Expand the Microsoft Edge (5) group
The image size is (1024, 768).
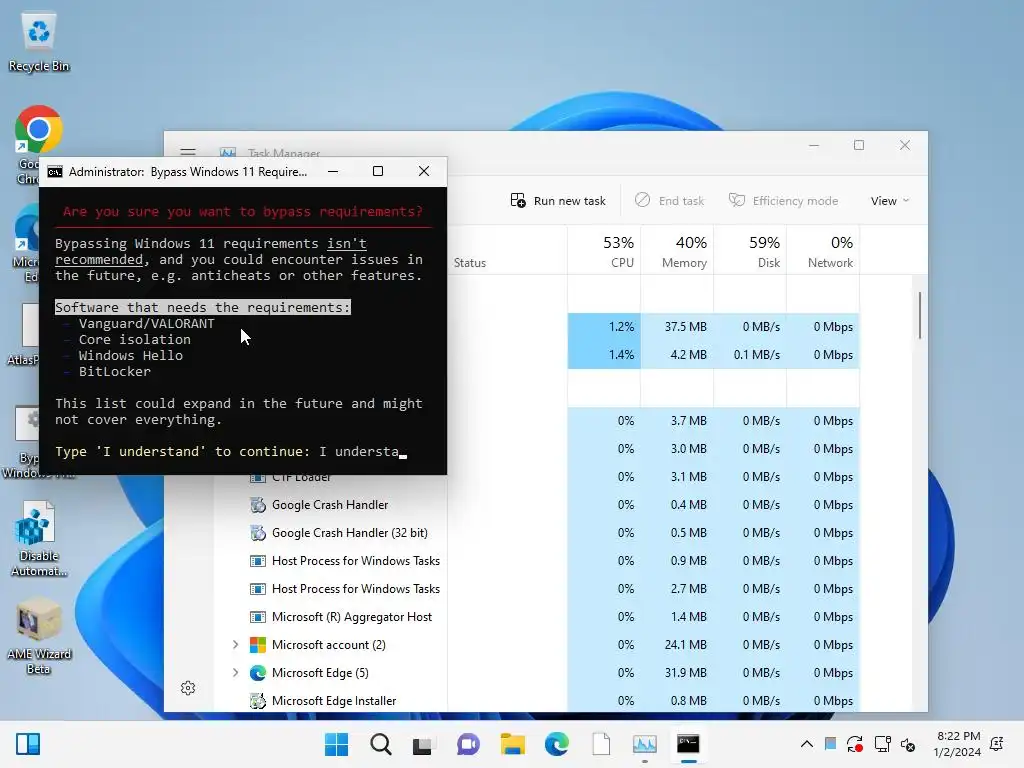click(235, 673)
